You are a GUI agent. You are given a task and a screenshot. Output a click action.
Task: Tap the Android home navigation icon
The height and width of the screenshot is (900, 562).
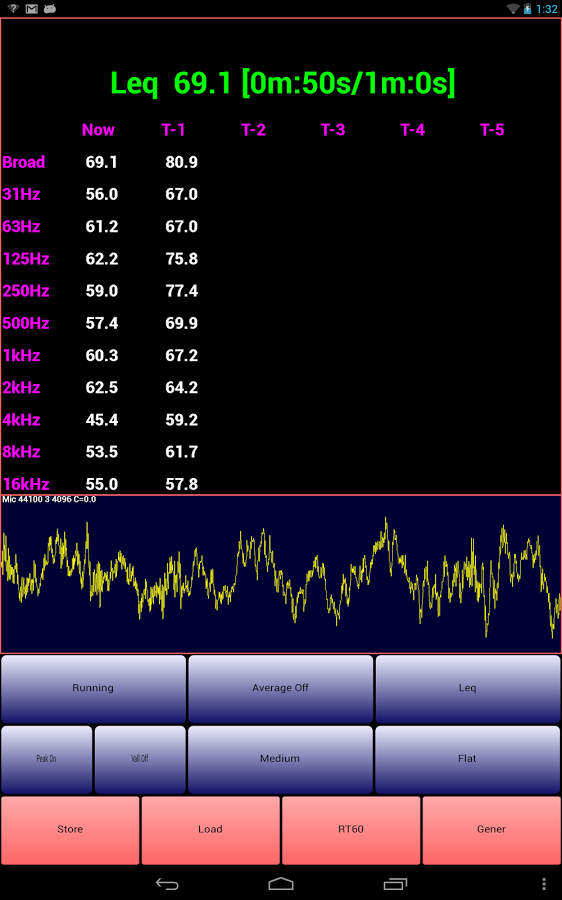tap(281, 884)
